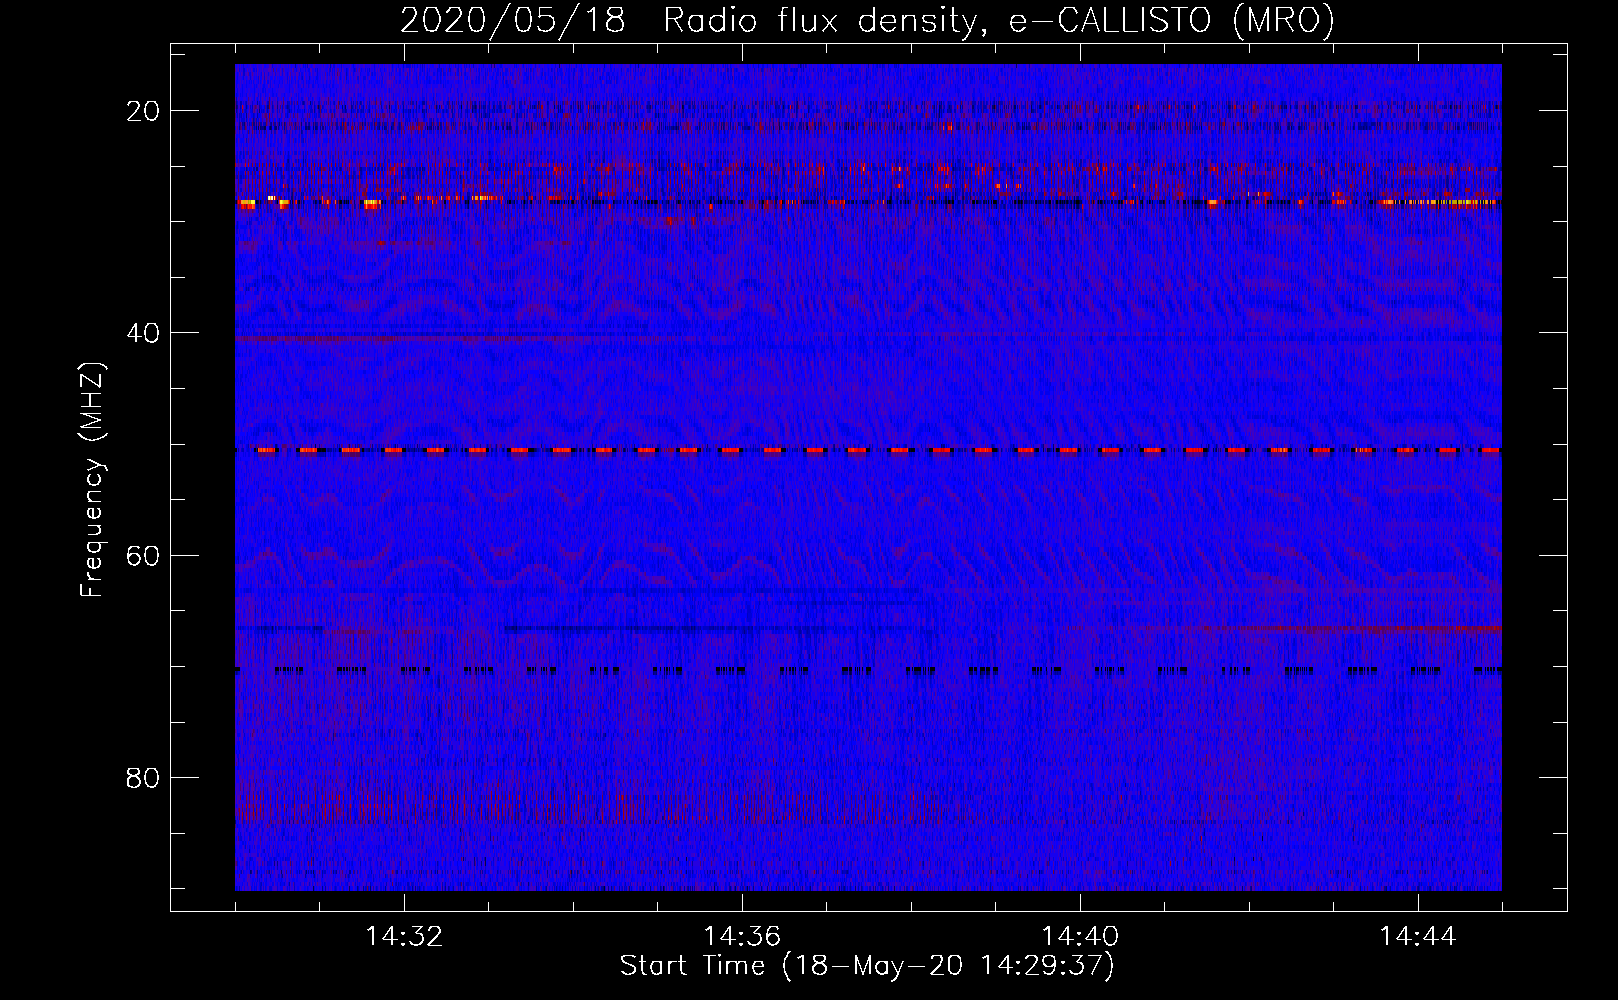Click the '80' frequency tick label
The image size is (1618, 1000).
[x=144, y=777]
